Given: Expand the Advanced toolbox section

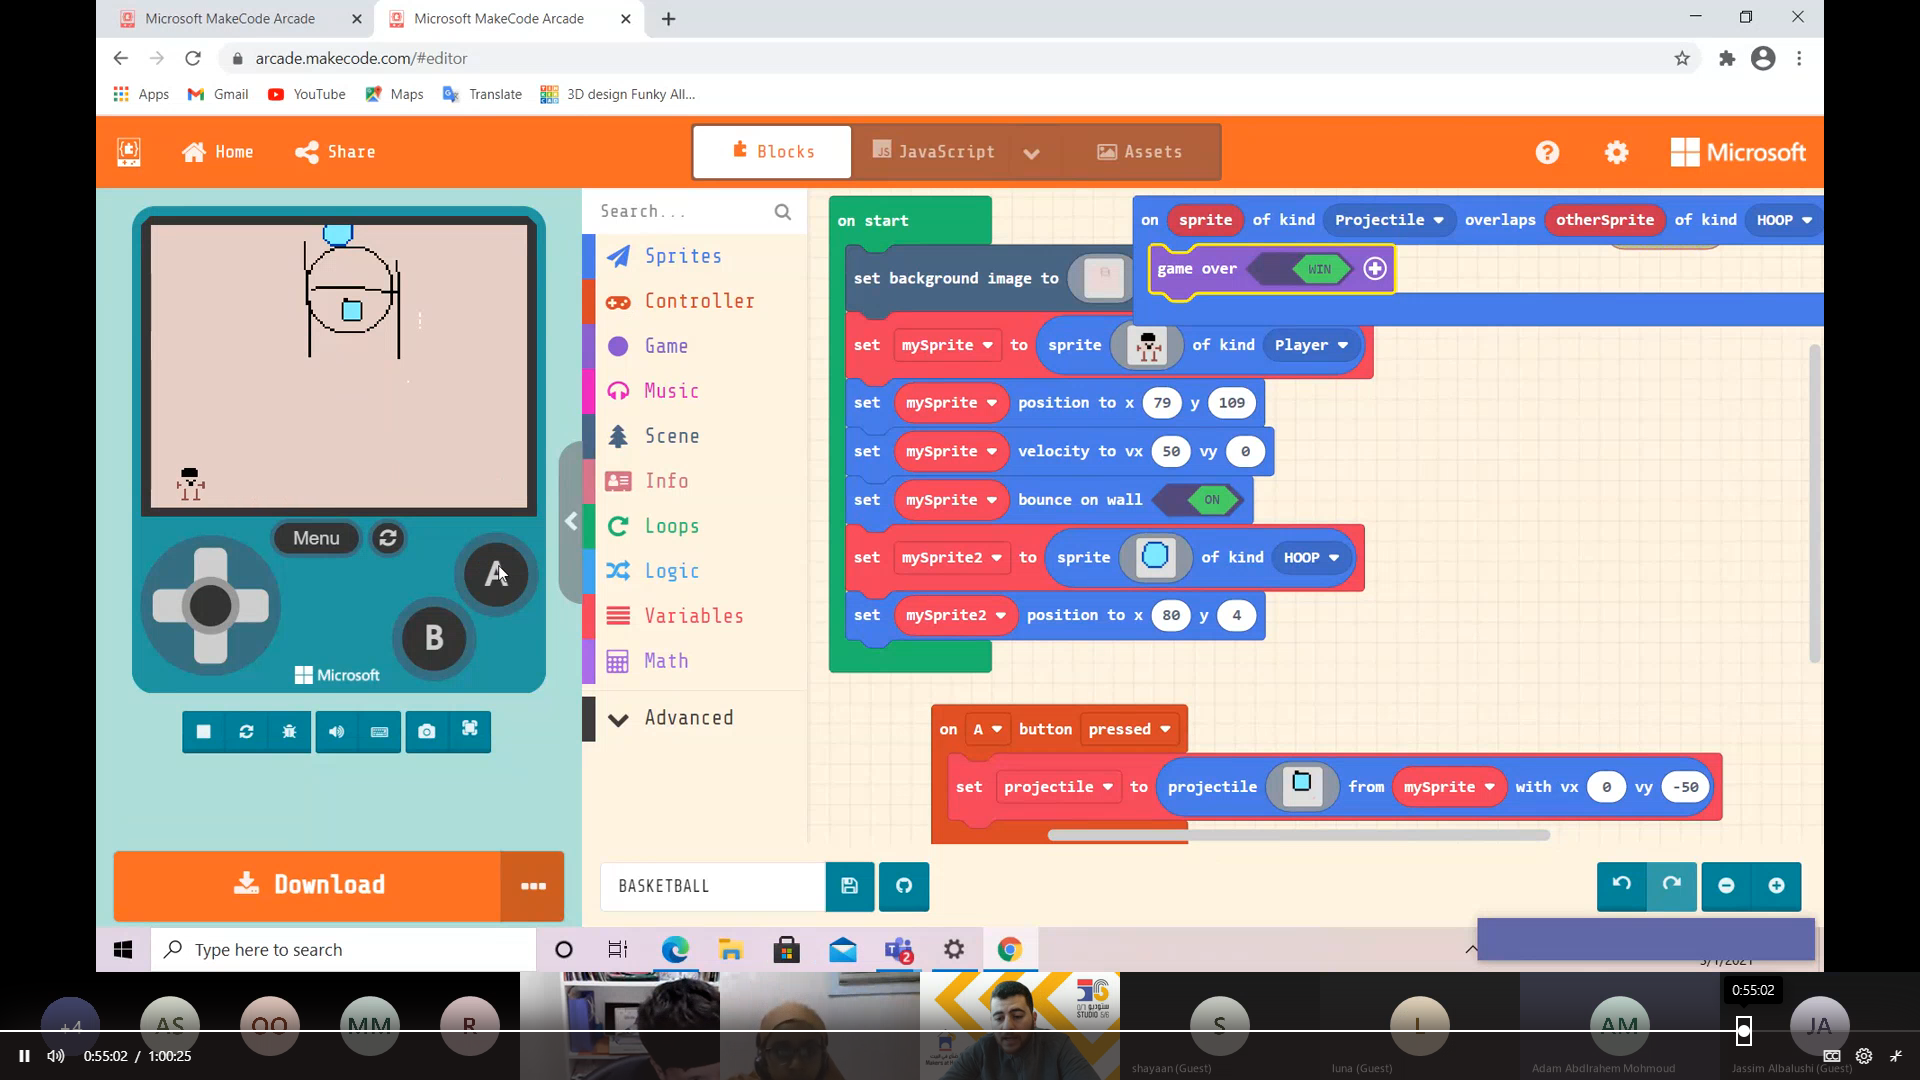Looking at the screenshot, I should pos(674,718).
